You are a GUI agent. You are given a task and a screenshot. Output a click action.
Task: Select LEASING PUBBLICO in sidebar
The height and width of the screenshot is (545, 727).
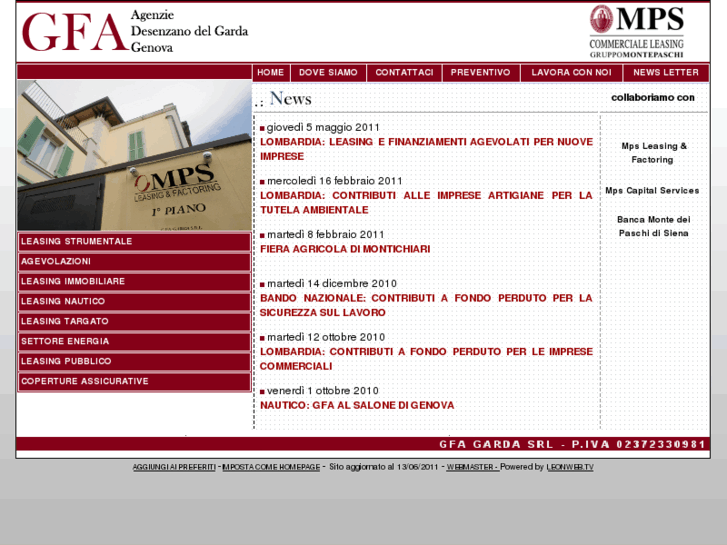(134, 361)
